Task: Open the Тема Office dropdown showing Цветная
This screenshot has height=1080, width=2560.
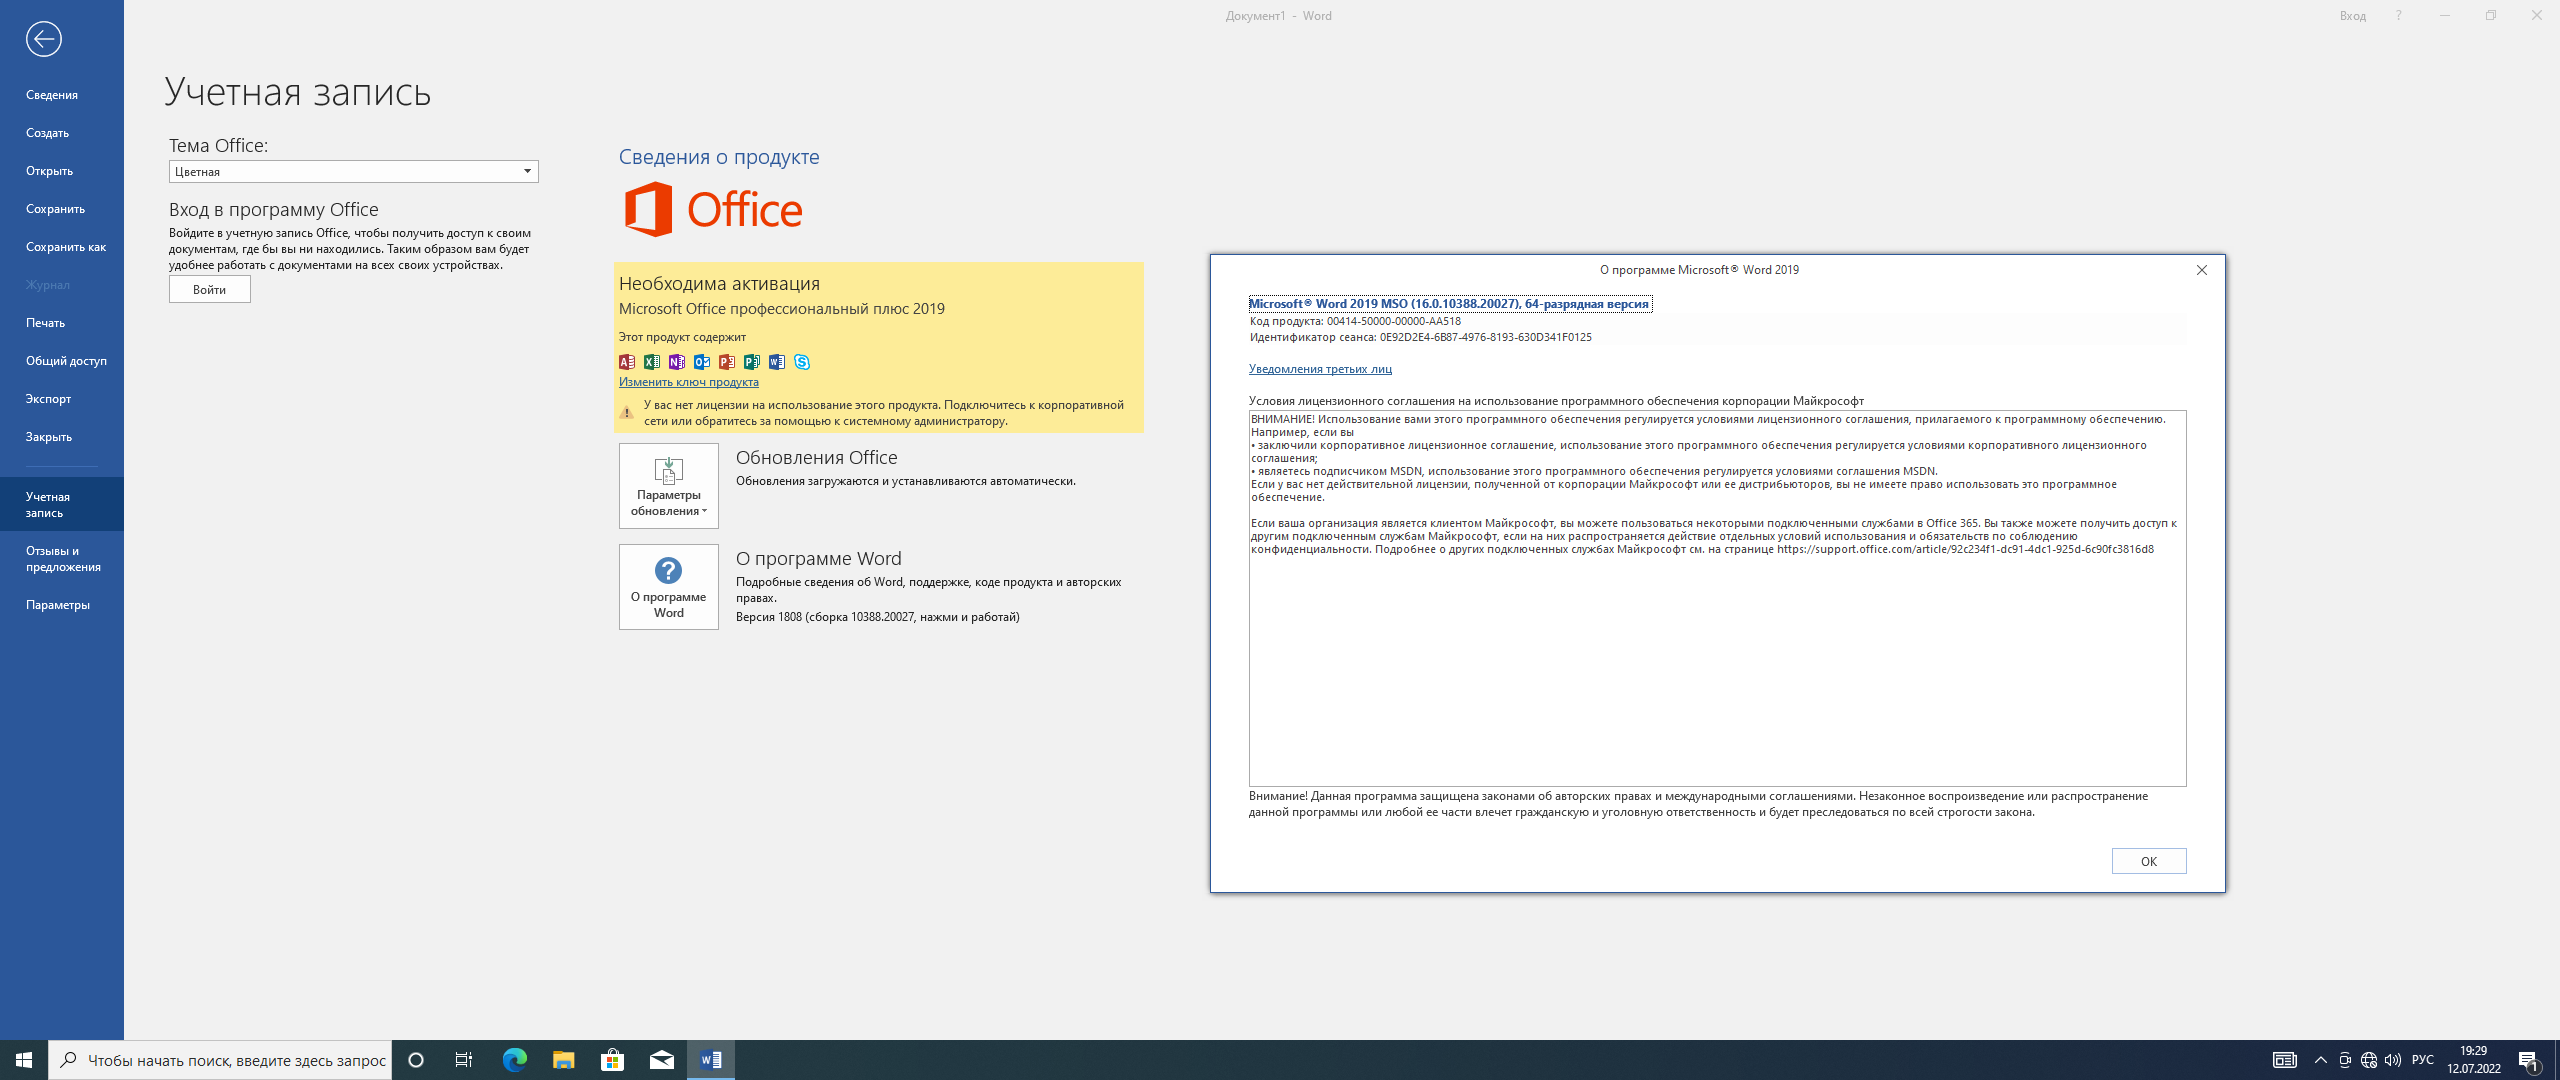Action: [353, 172]
